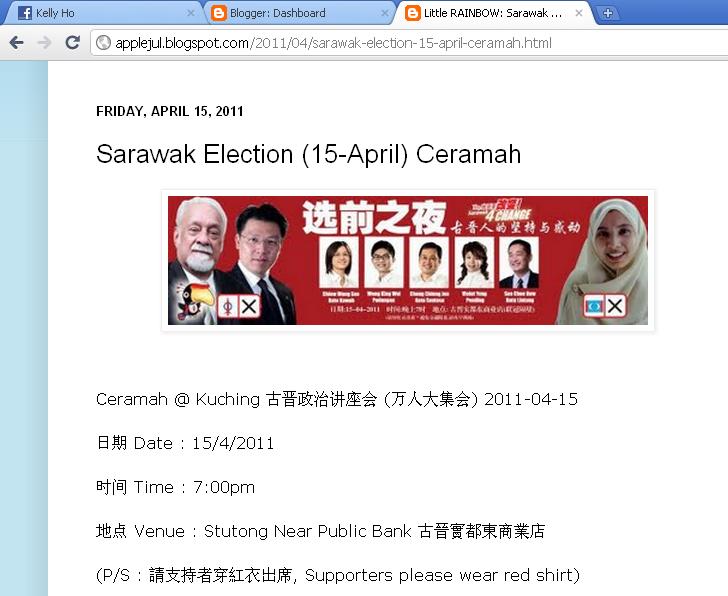Image resolution: width=728 pixels, height=596 pixels.
Task: Click the globe site info icon
Action: click(x=103, y=43)
